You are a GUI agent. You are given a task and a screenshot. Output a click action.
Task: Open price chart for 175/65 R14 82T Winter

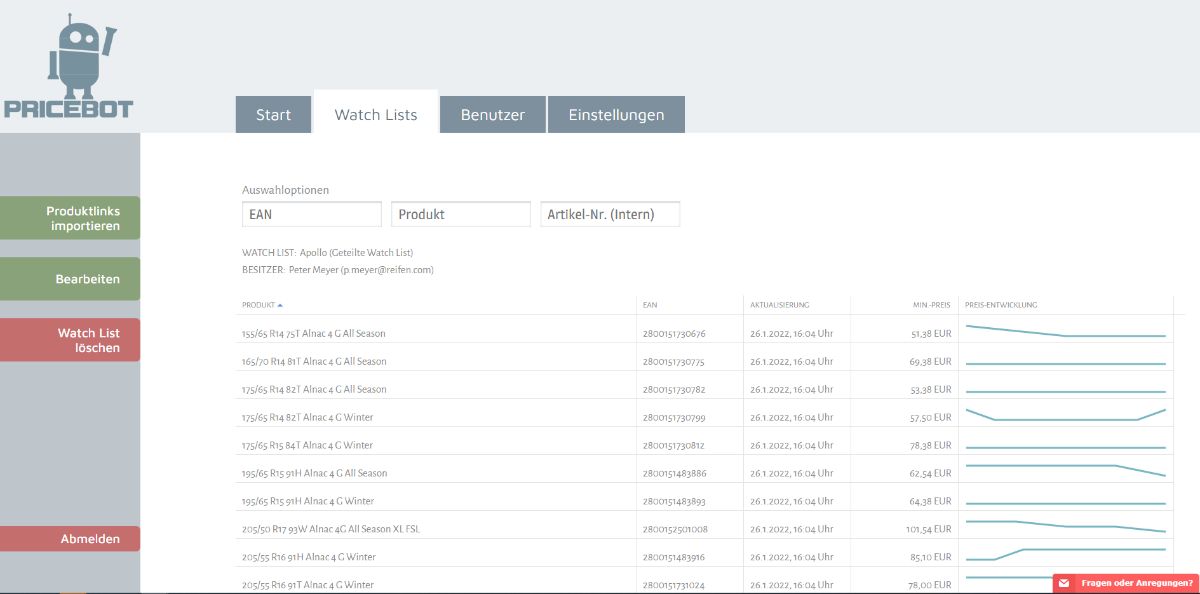point(1065,416)
